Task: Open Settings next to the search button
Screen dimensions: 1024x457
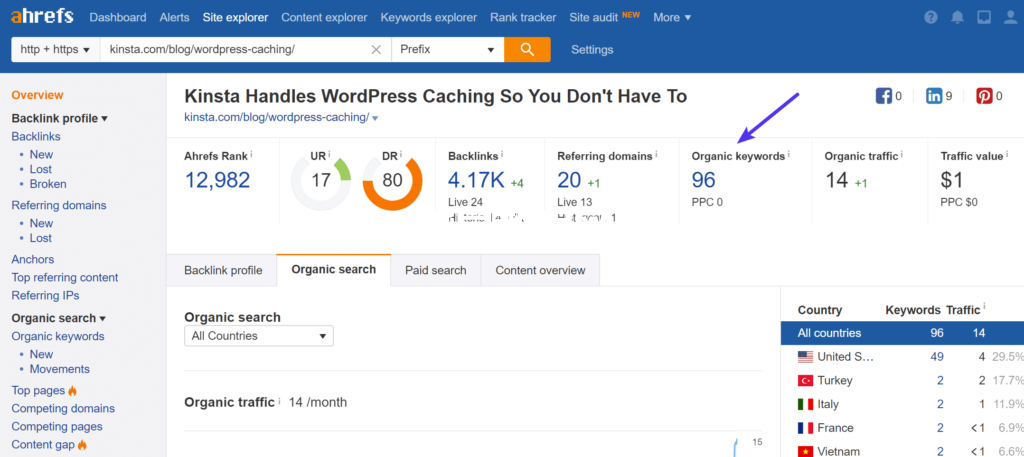Action: 592,50
